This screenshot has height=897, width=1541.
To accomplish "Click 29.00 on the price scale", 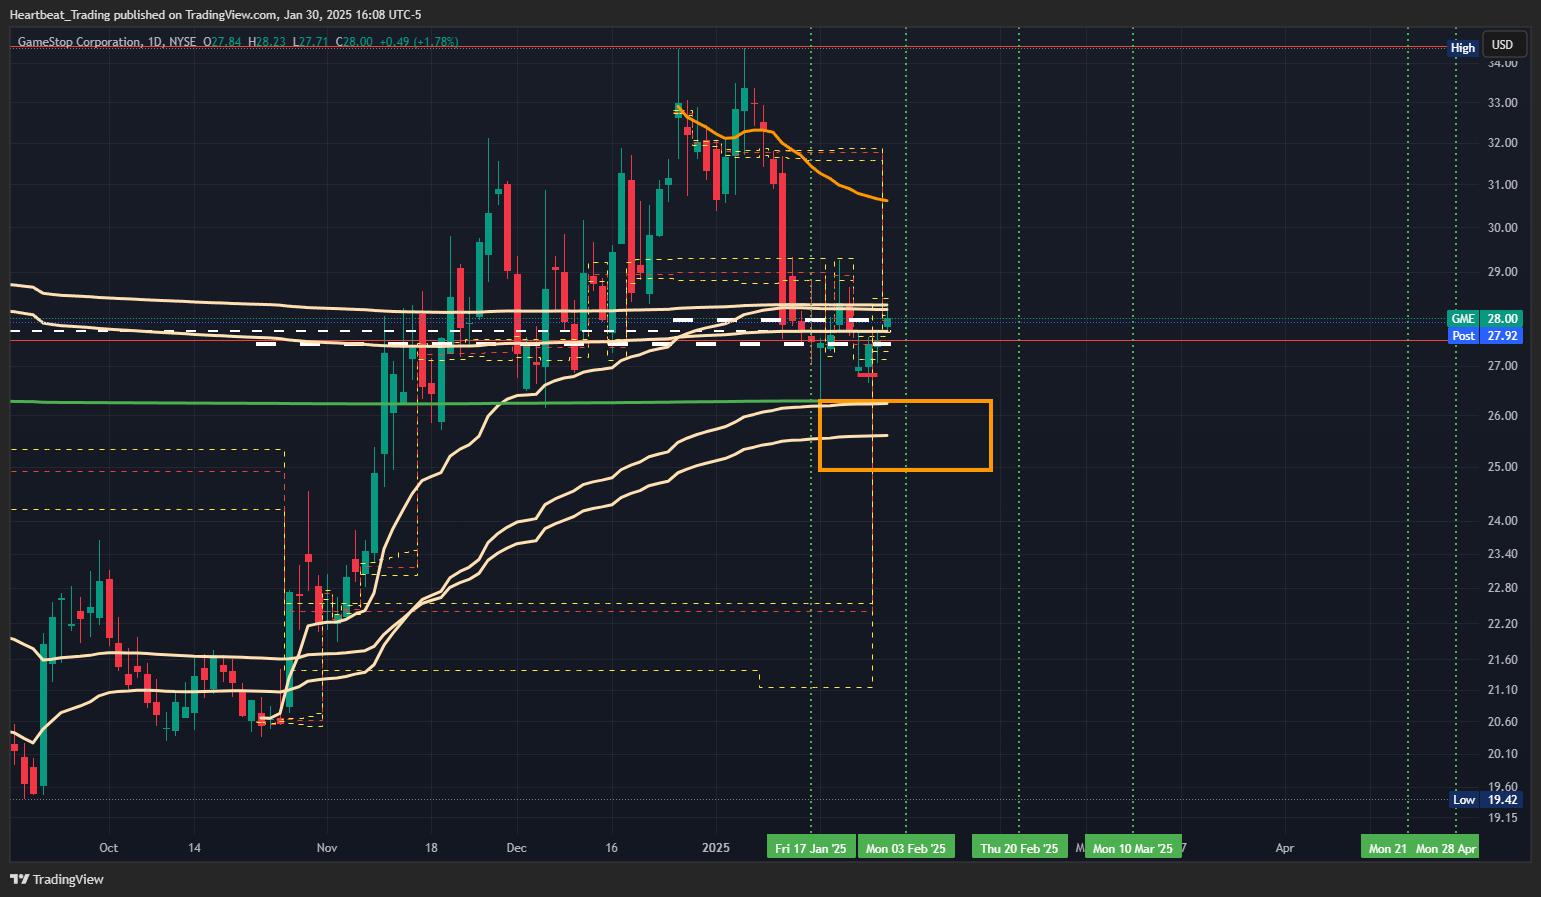I will pos(1503,272).
